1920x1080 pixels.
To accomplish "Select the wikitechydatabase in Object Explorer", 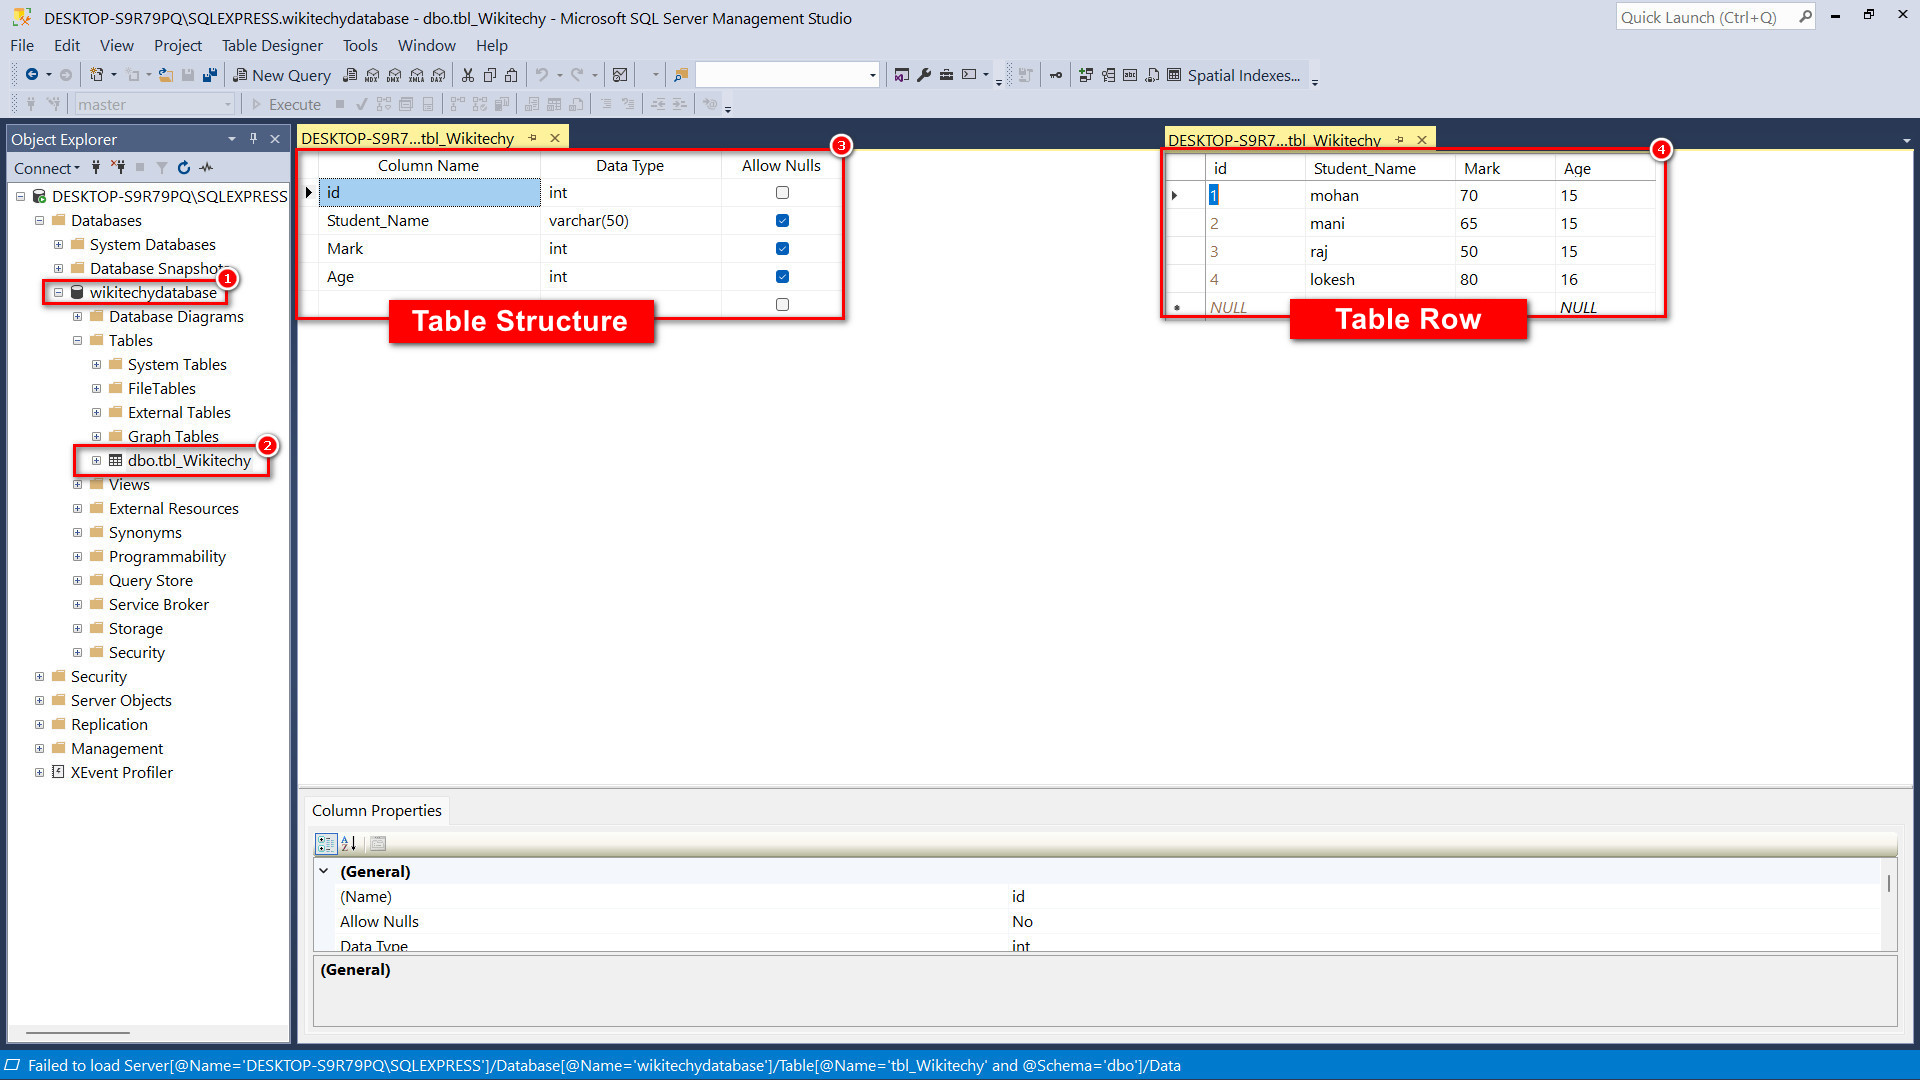I will tap(149, 293).
